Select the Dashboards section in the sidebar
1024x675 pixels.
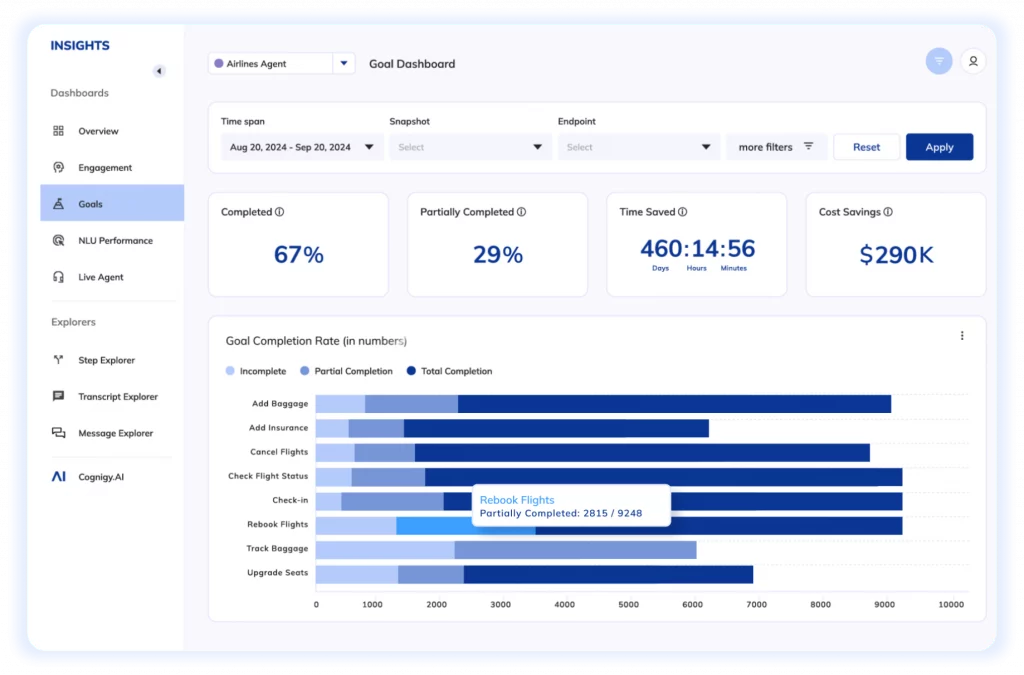80,93
